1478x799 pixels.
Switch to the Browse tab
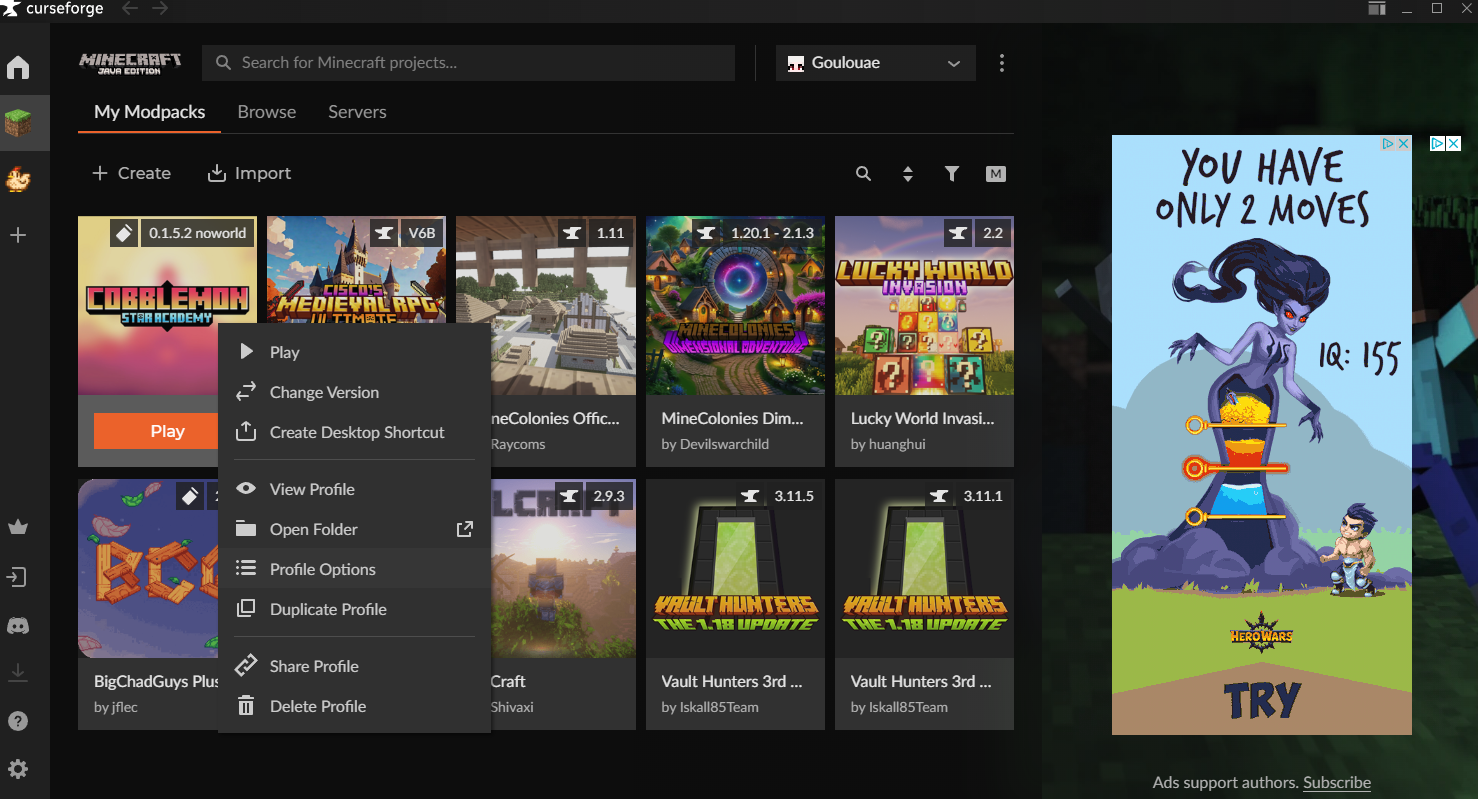click(x=266, y=112)
